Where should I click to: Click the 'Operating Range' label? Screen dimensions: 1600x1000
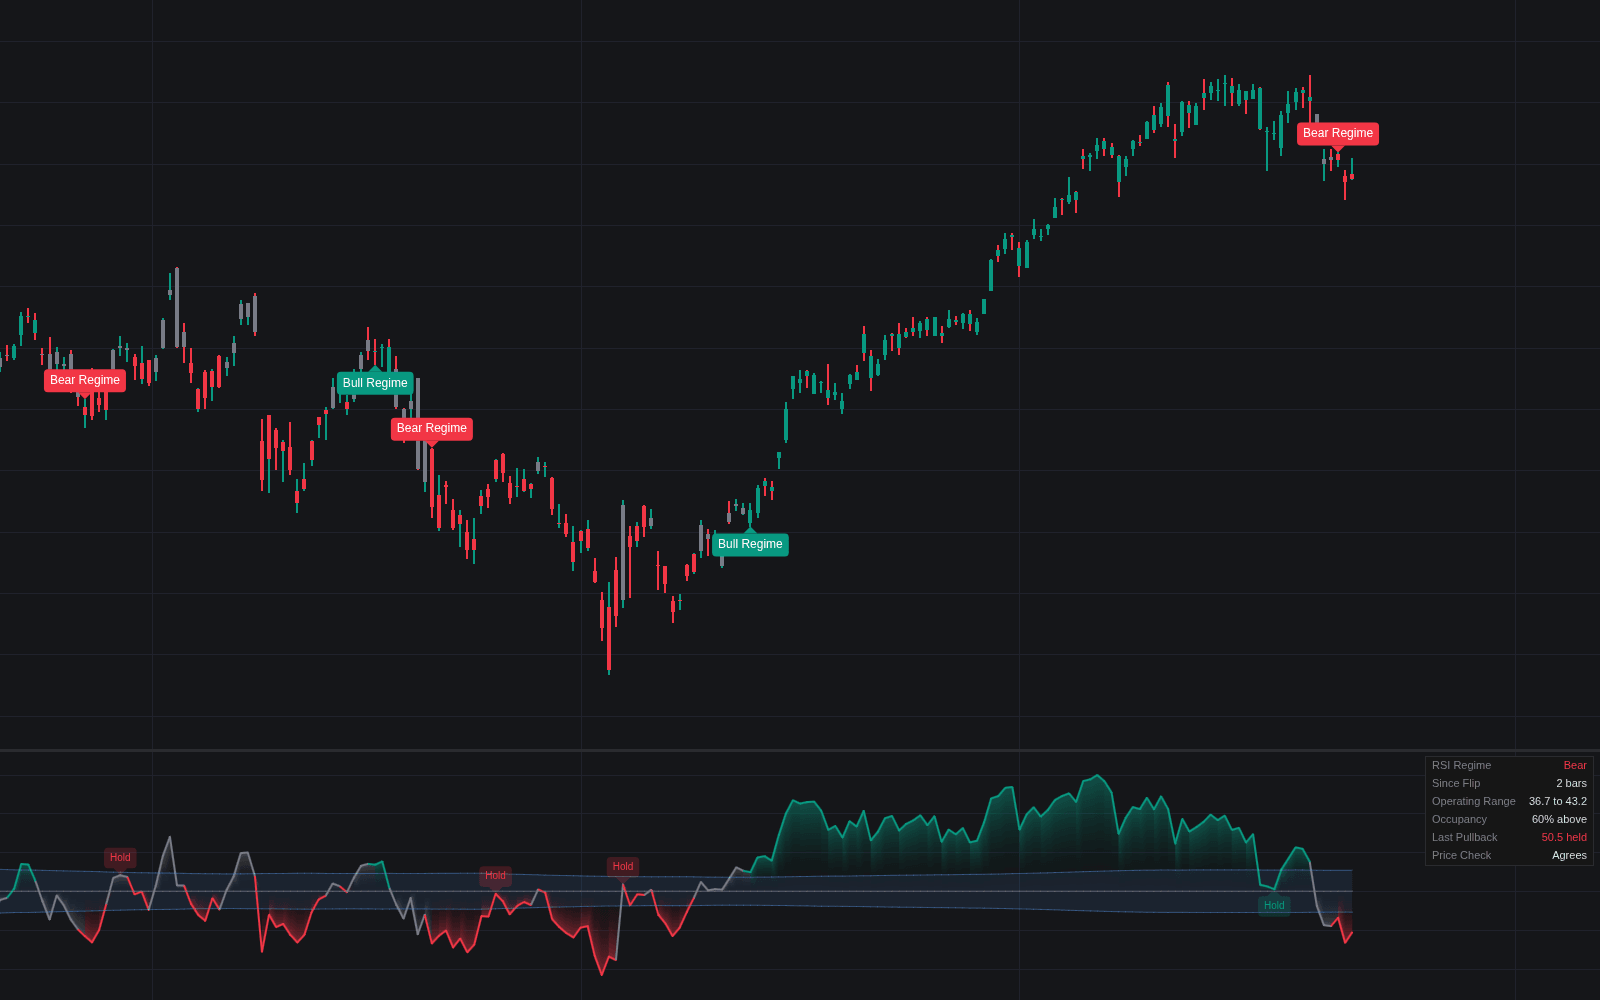point(1474,801)
